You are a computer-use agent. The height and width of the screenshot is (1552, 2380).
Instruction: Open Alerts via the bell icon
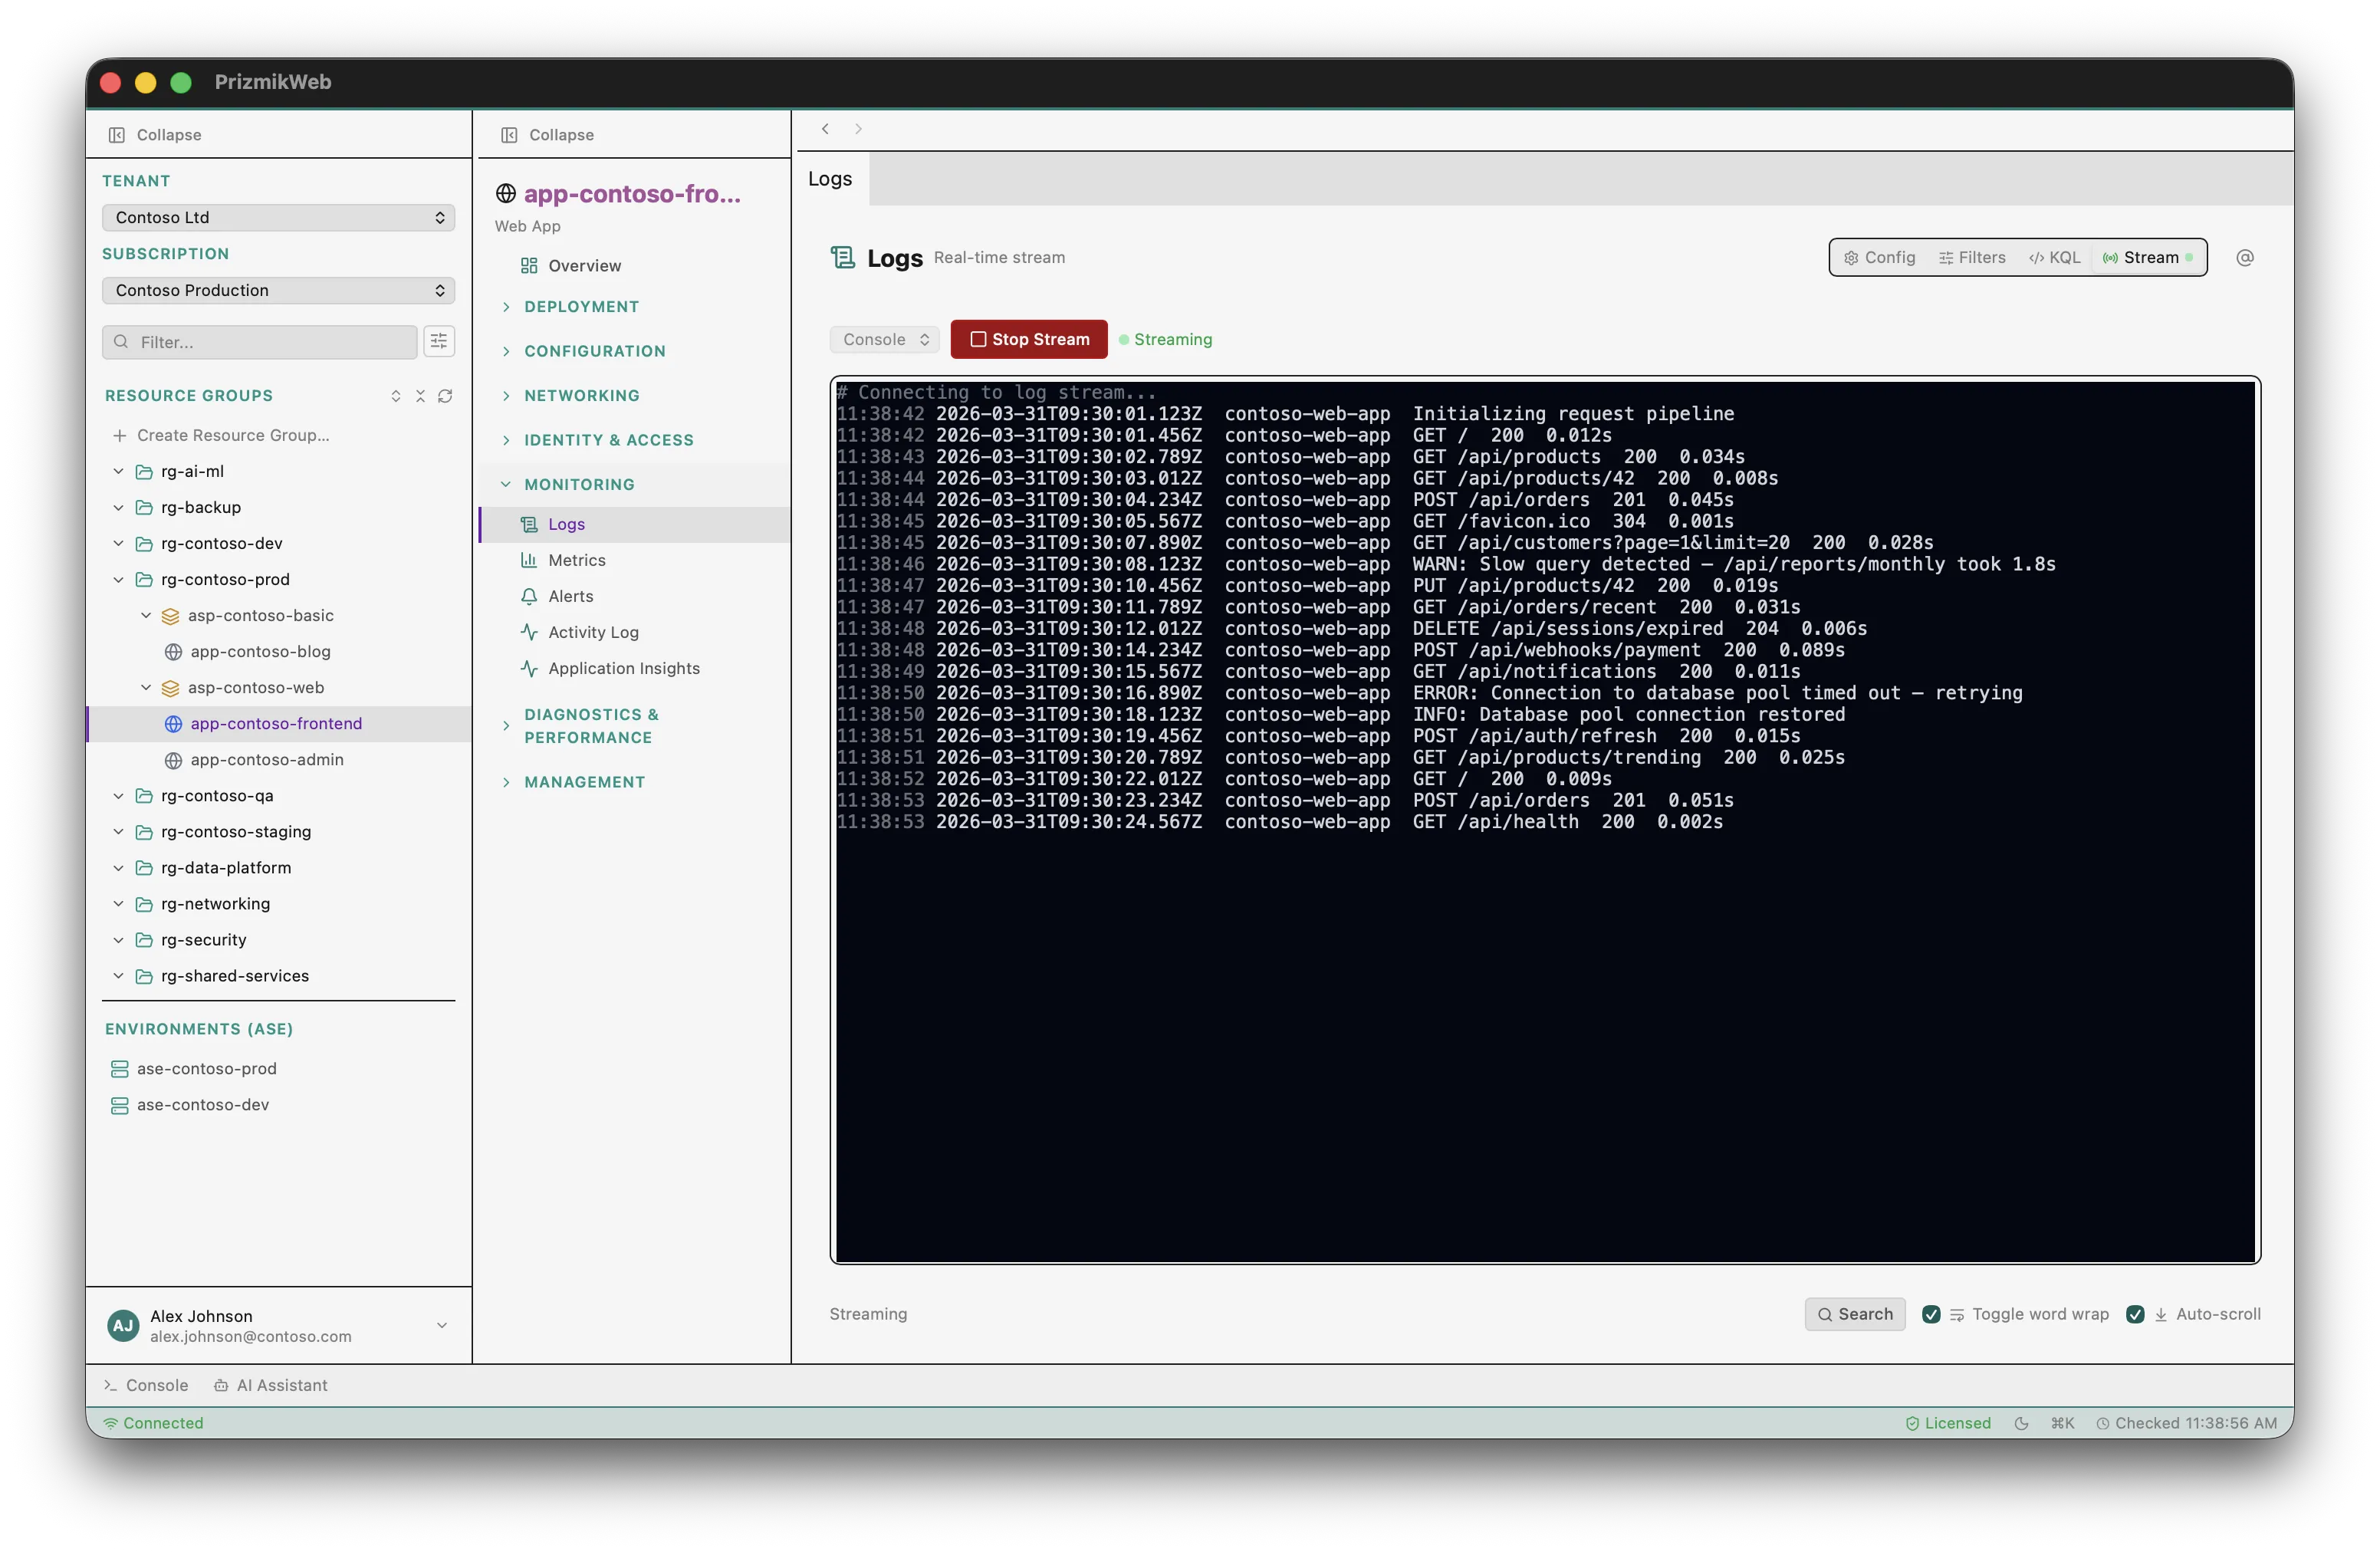[x=529, y=596]
